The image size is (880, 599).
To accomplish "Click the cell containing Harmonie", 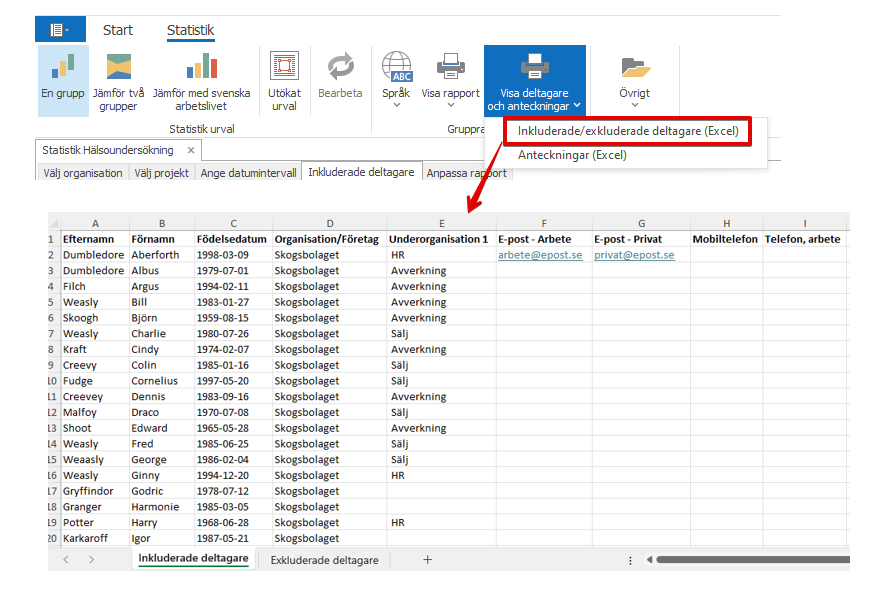I will [x=162, y=506].
